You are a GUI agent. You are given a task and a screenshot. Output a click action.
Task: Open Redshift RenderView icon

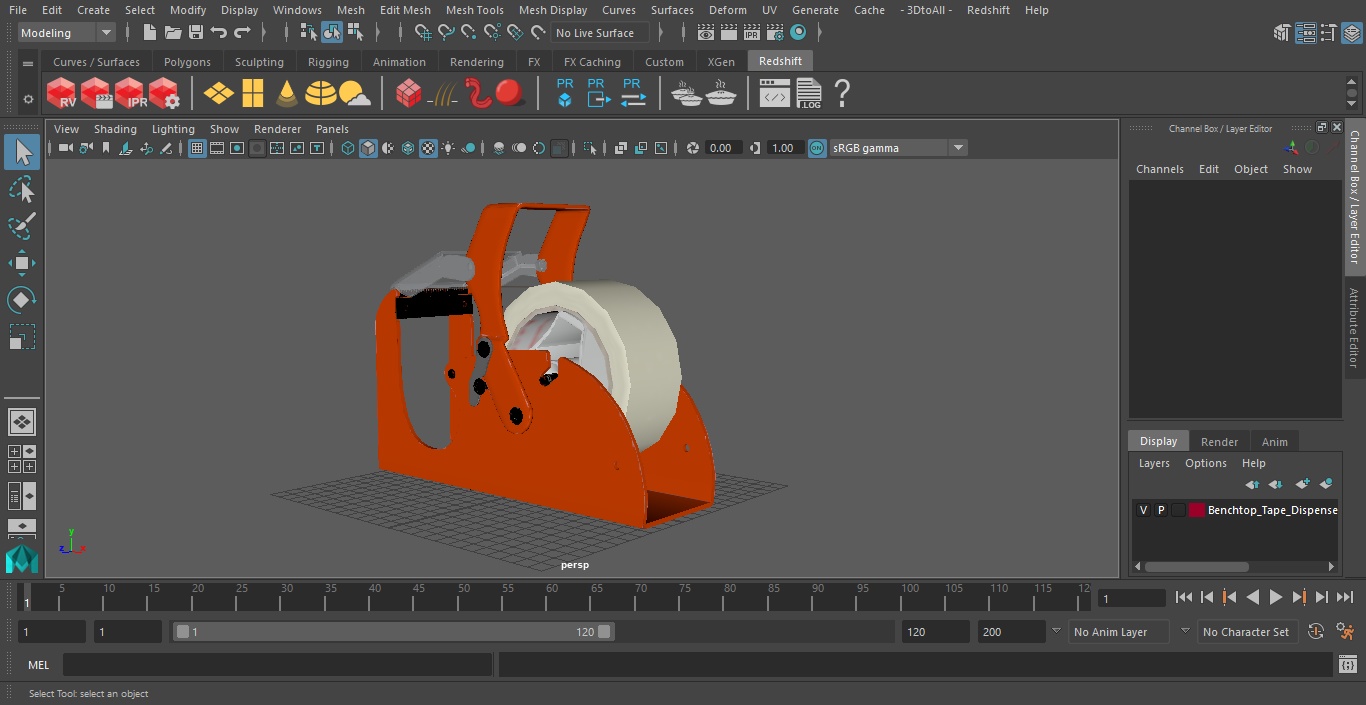tap(62, 94)
